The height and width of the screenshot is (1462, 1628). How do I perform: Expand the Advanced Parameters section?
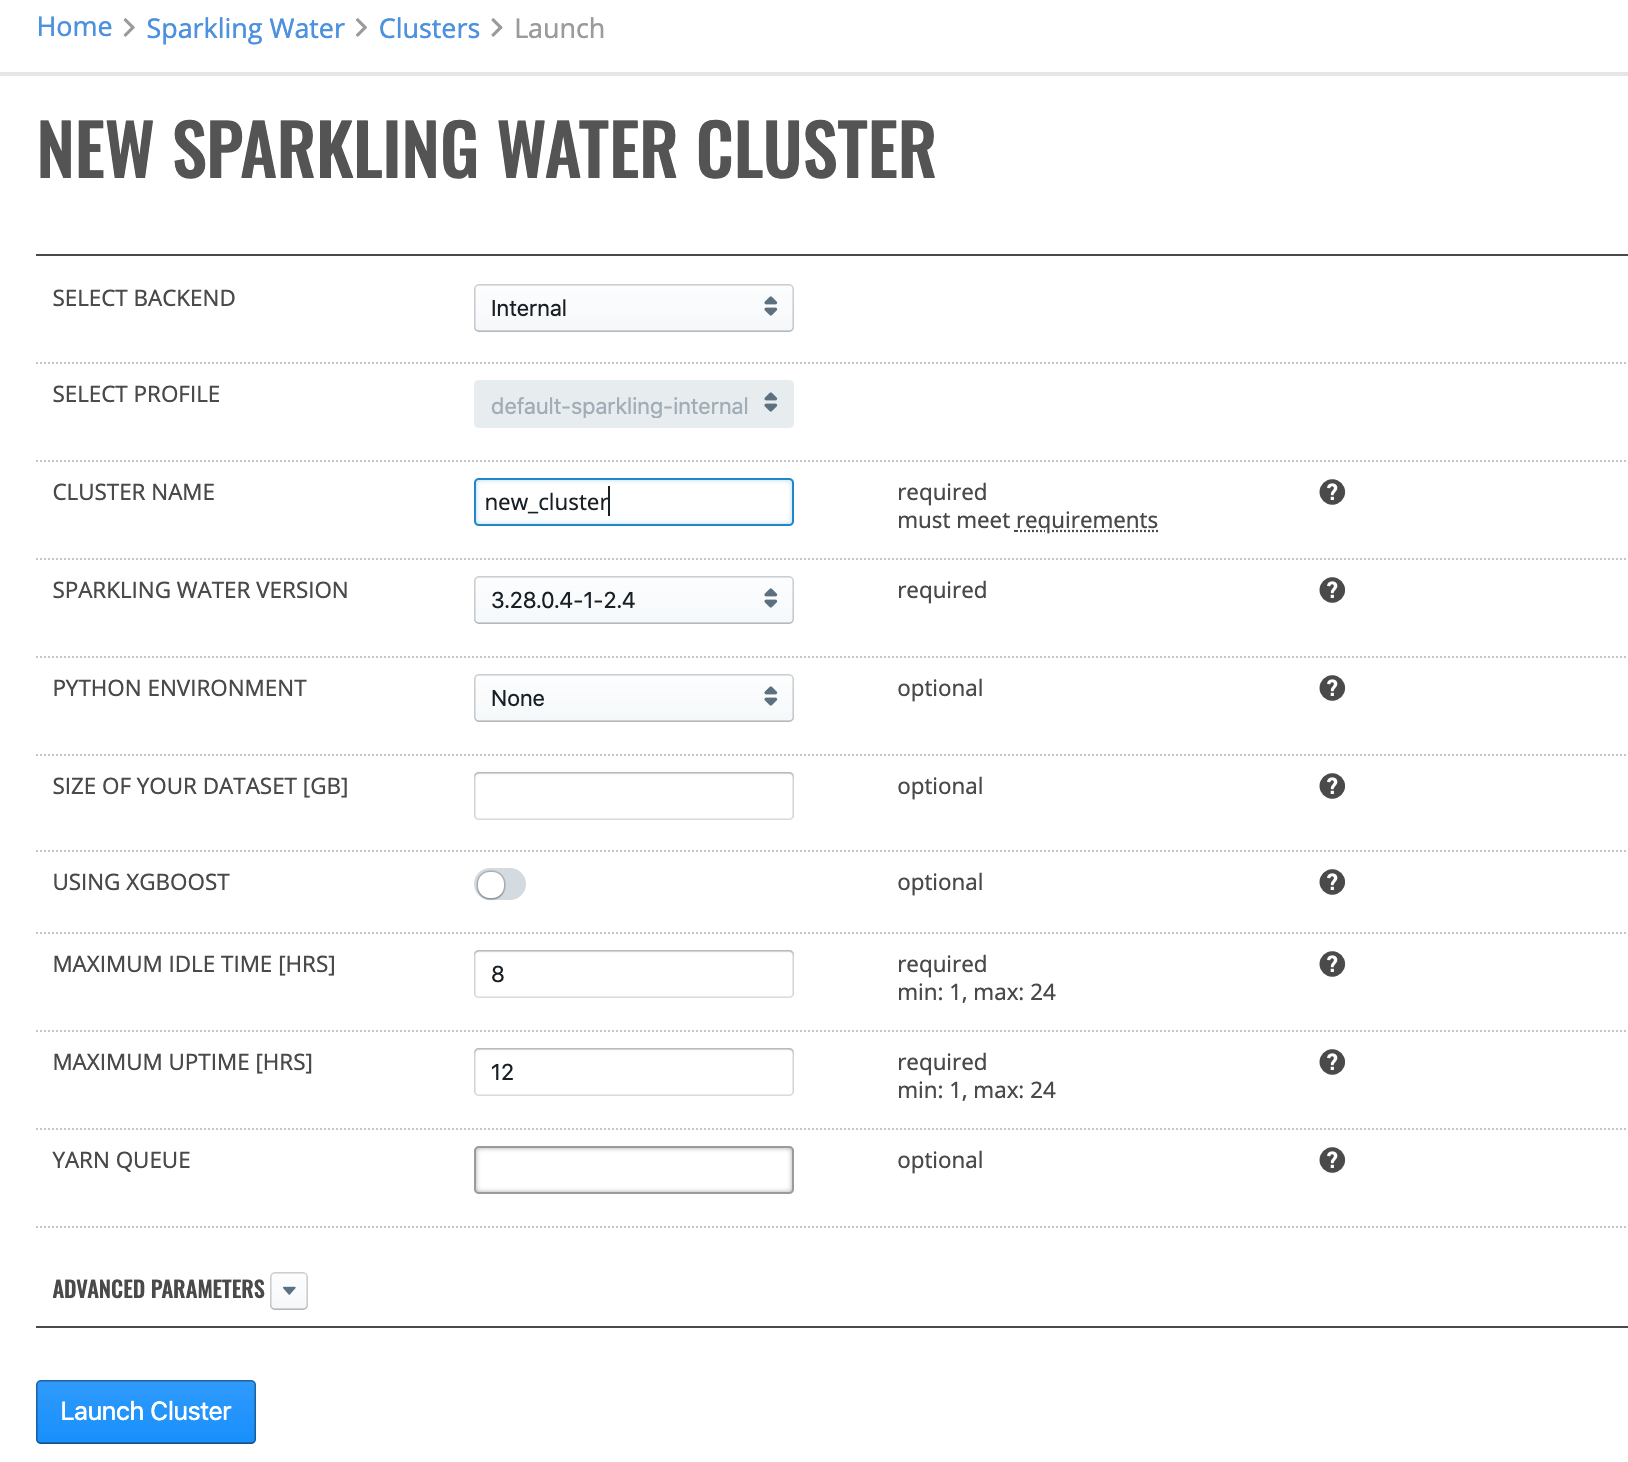(289, 1291)
